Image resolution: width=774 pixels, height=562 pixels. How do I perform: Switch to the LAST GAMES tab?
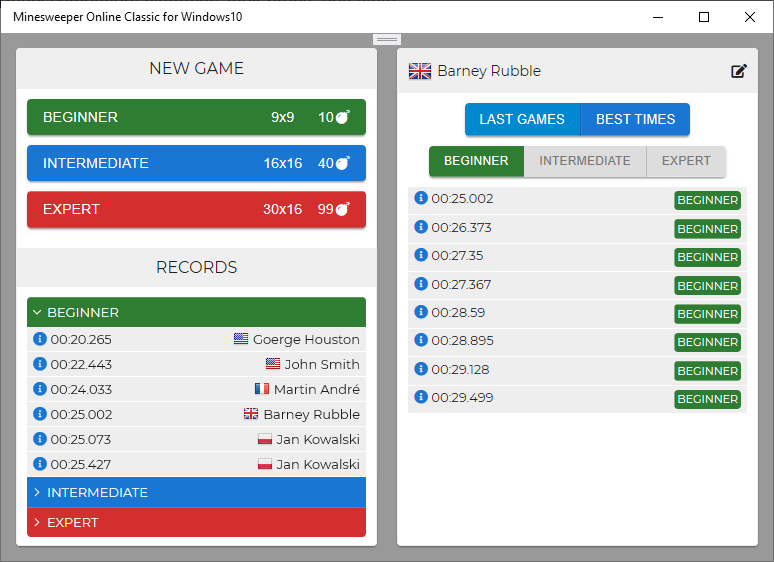coord(522,119)
